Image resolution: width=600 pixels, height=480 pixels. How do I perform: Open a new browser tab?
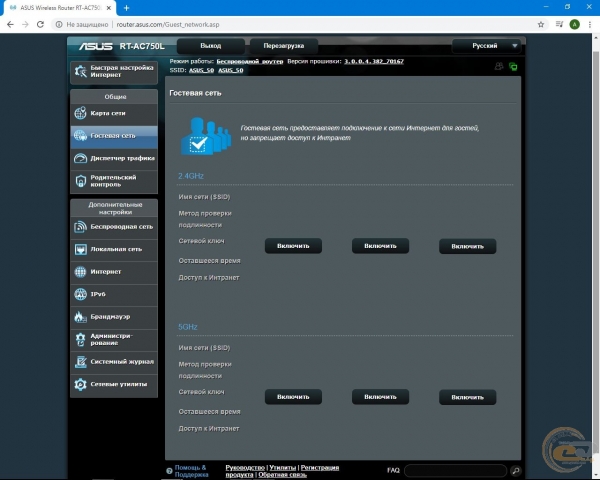coord(126,7)
